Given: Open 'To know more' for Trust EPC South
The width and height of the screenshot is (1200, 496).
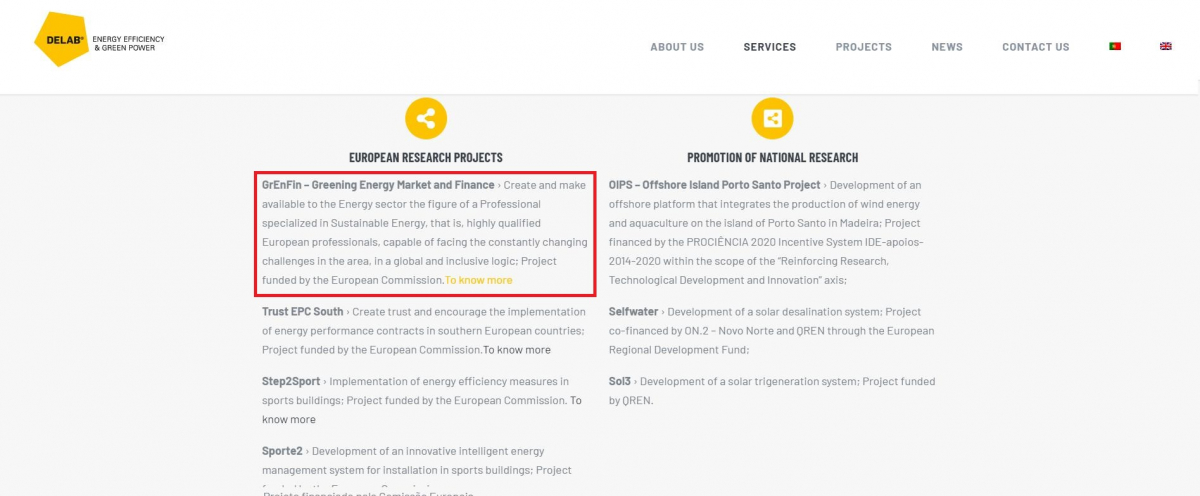Looking at the screenshot, I should pos(517,350).
